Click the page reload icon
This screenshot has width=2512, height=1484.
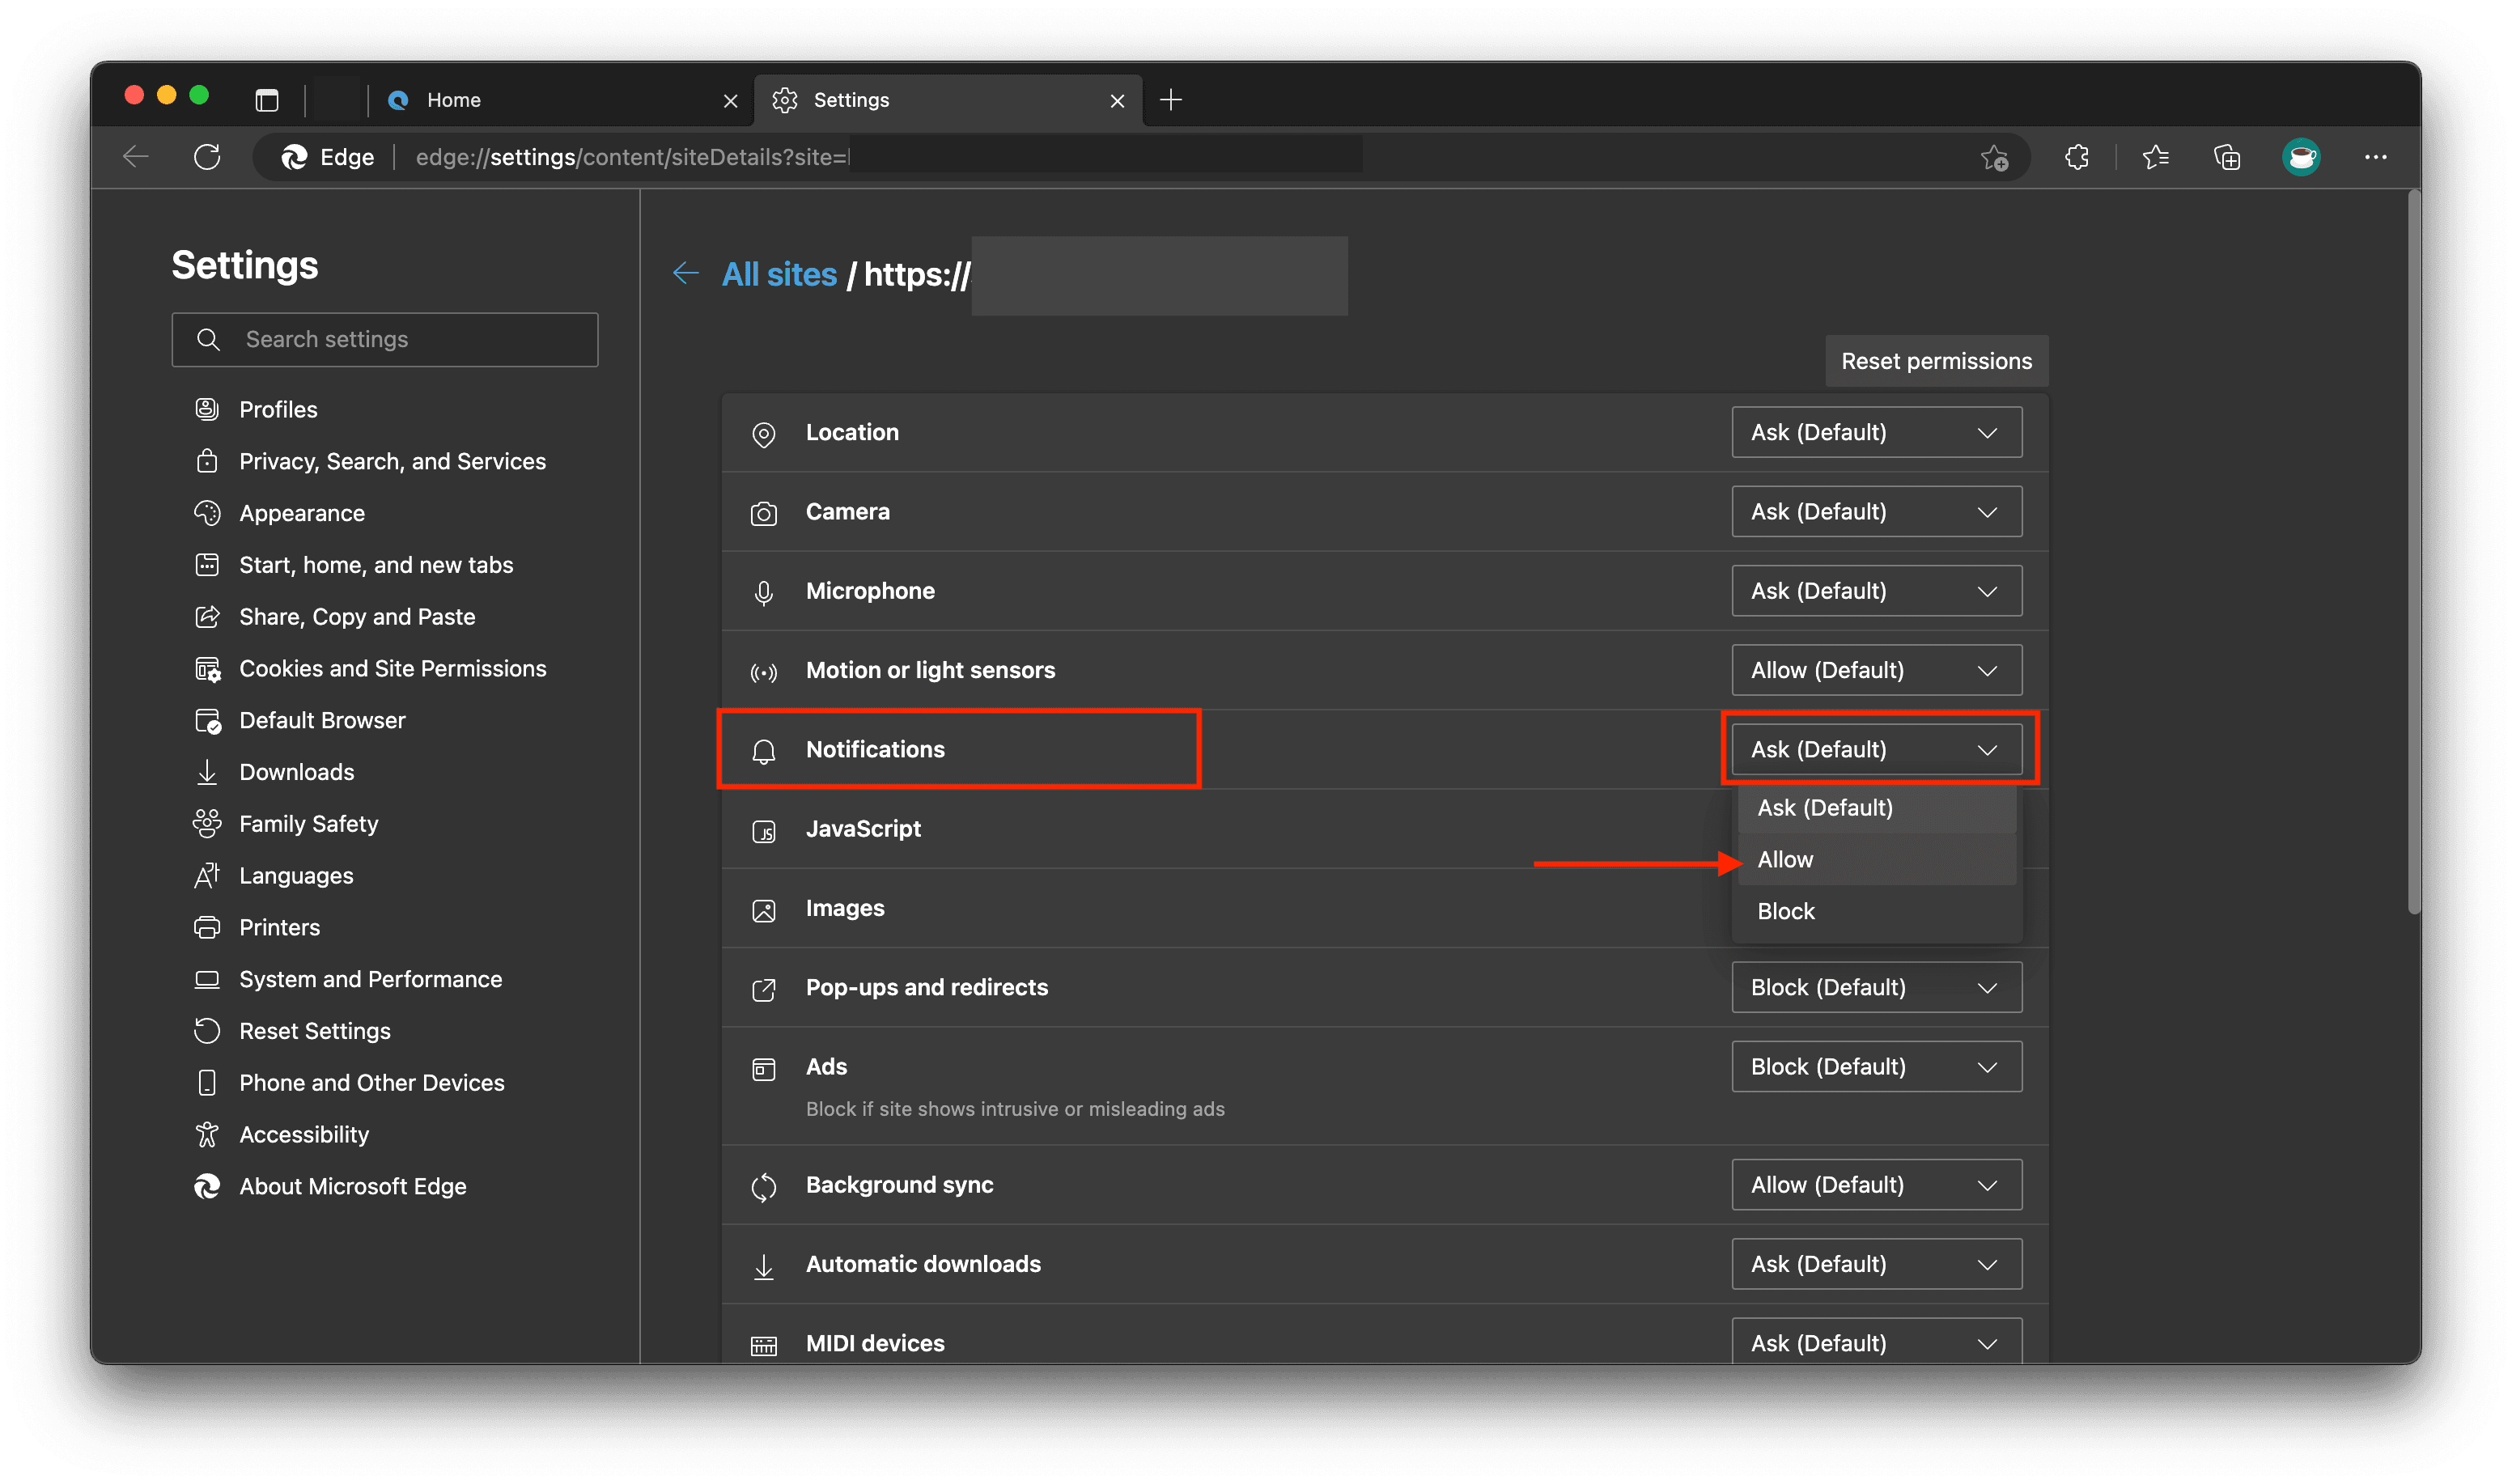tap(208, 157)
